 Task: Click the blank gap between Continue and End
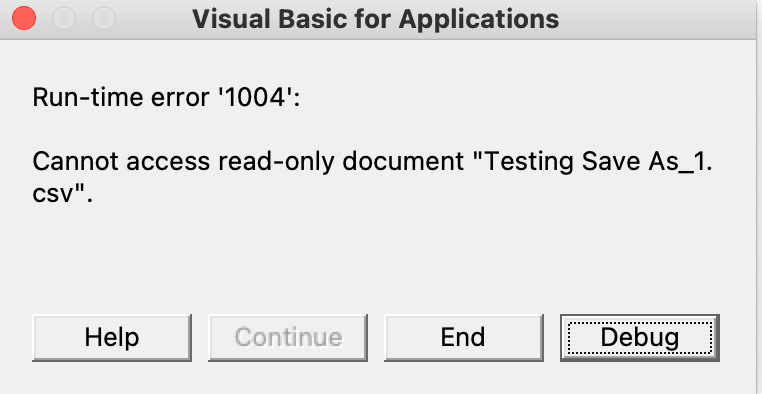click(x=376, y=338)
